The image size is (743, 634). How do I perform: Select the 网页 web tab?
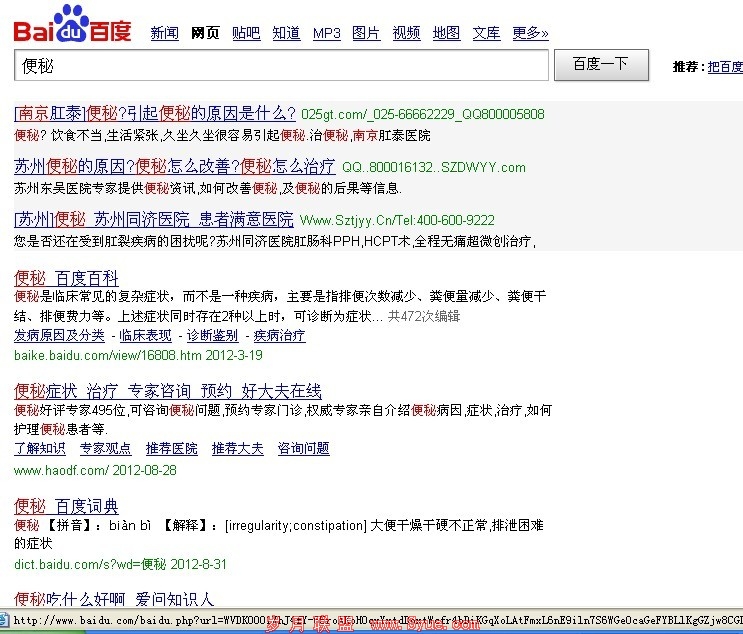point(205,33)
